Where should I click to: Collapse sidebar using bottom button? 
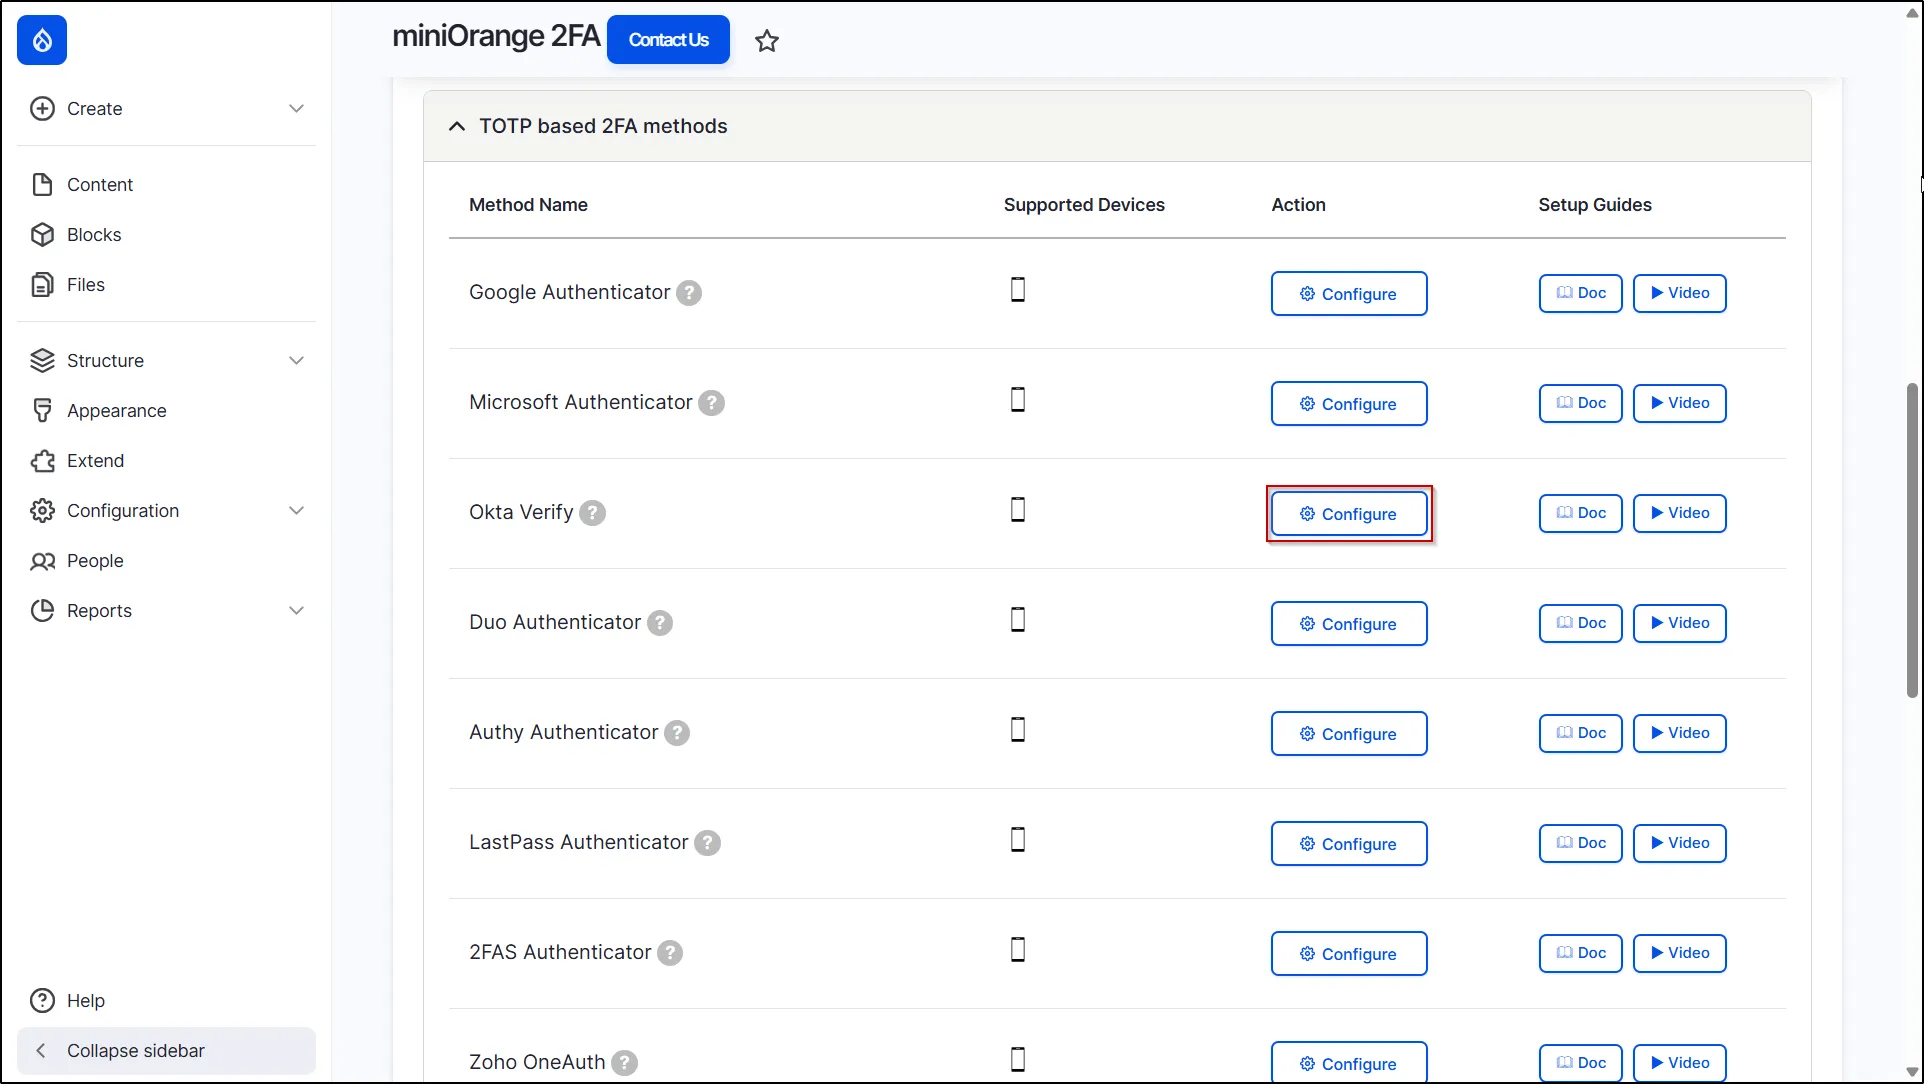click(166, 1051)
